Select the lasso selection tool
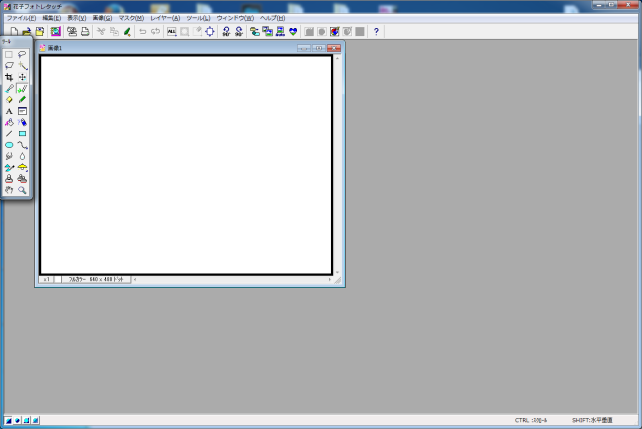The width and height of the screenshot is (642, 429). pos(22,54)
